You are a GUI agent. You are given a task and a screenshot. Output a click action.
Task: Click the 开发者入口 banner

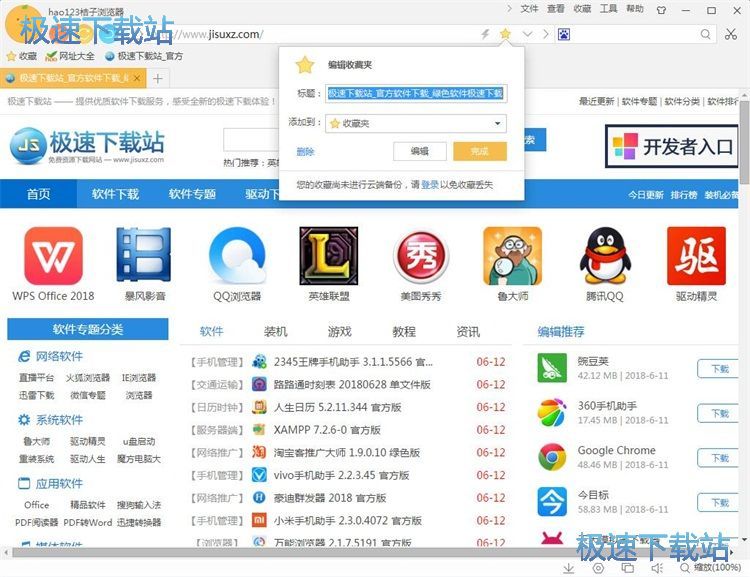coord(672,146)
